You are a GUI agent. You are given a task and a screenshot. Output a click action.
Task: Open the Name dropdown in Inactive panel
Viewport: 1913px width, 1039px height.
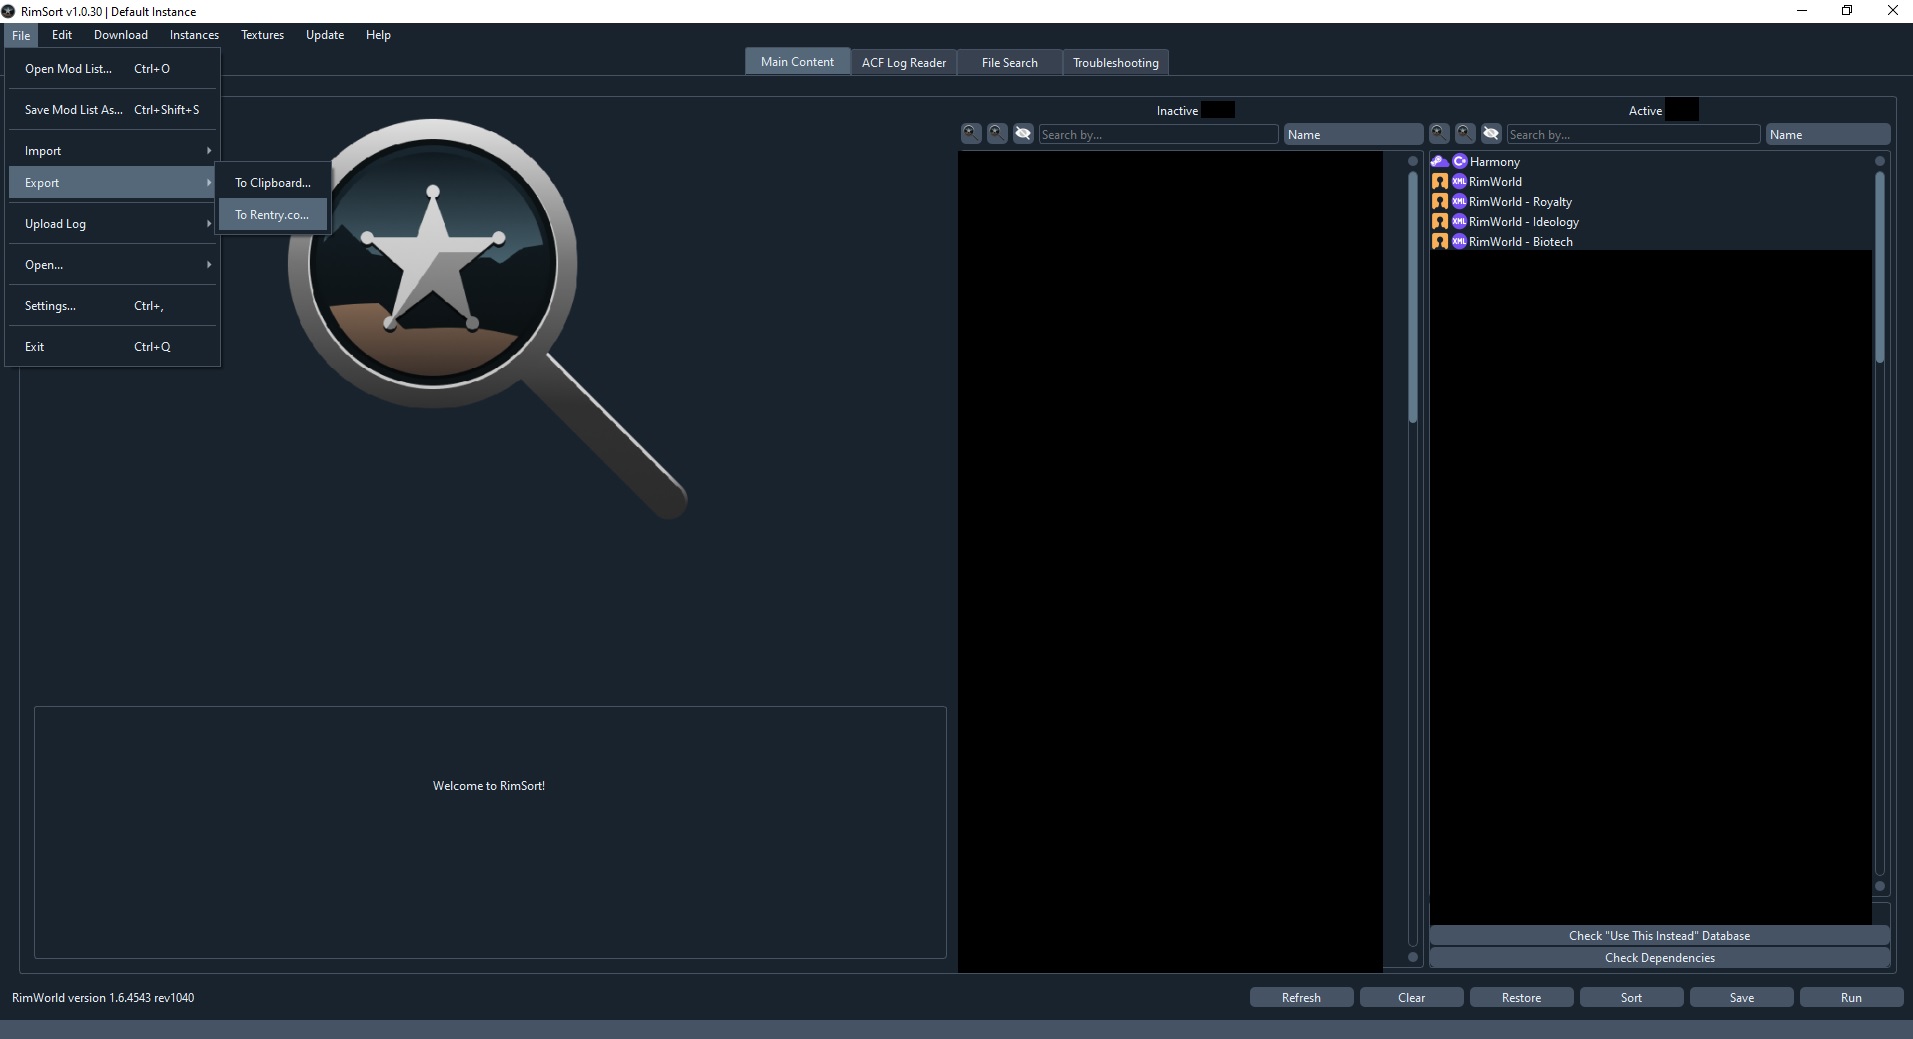click(1352, 135)
